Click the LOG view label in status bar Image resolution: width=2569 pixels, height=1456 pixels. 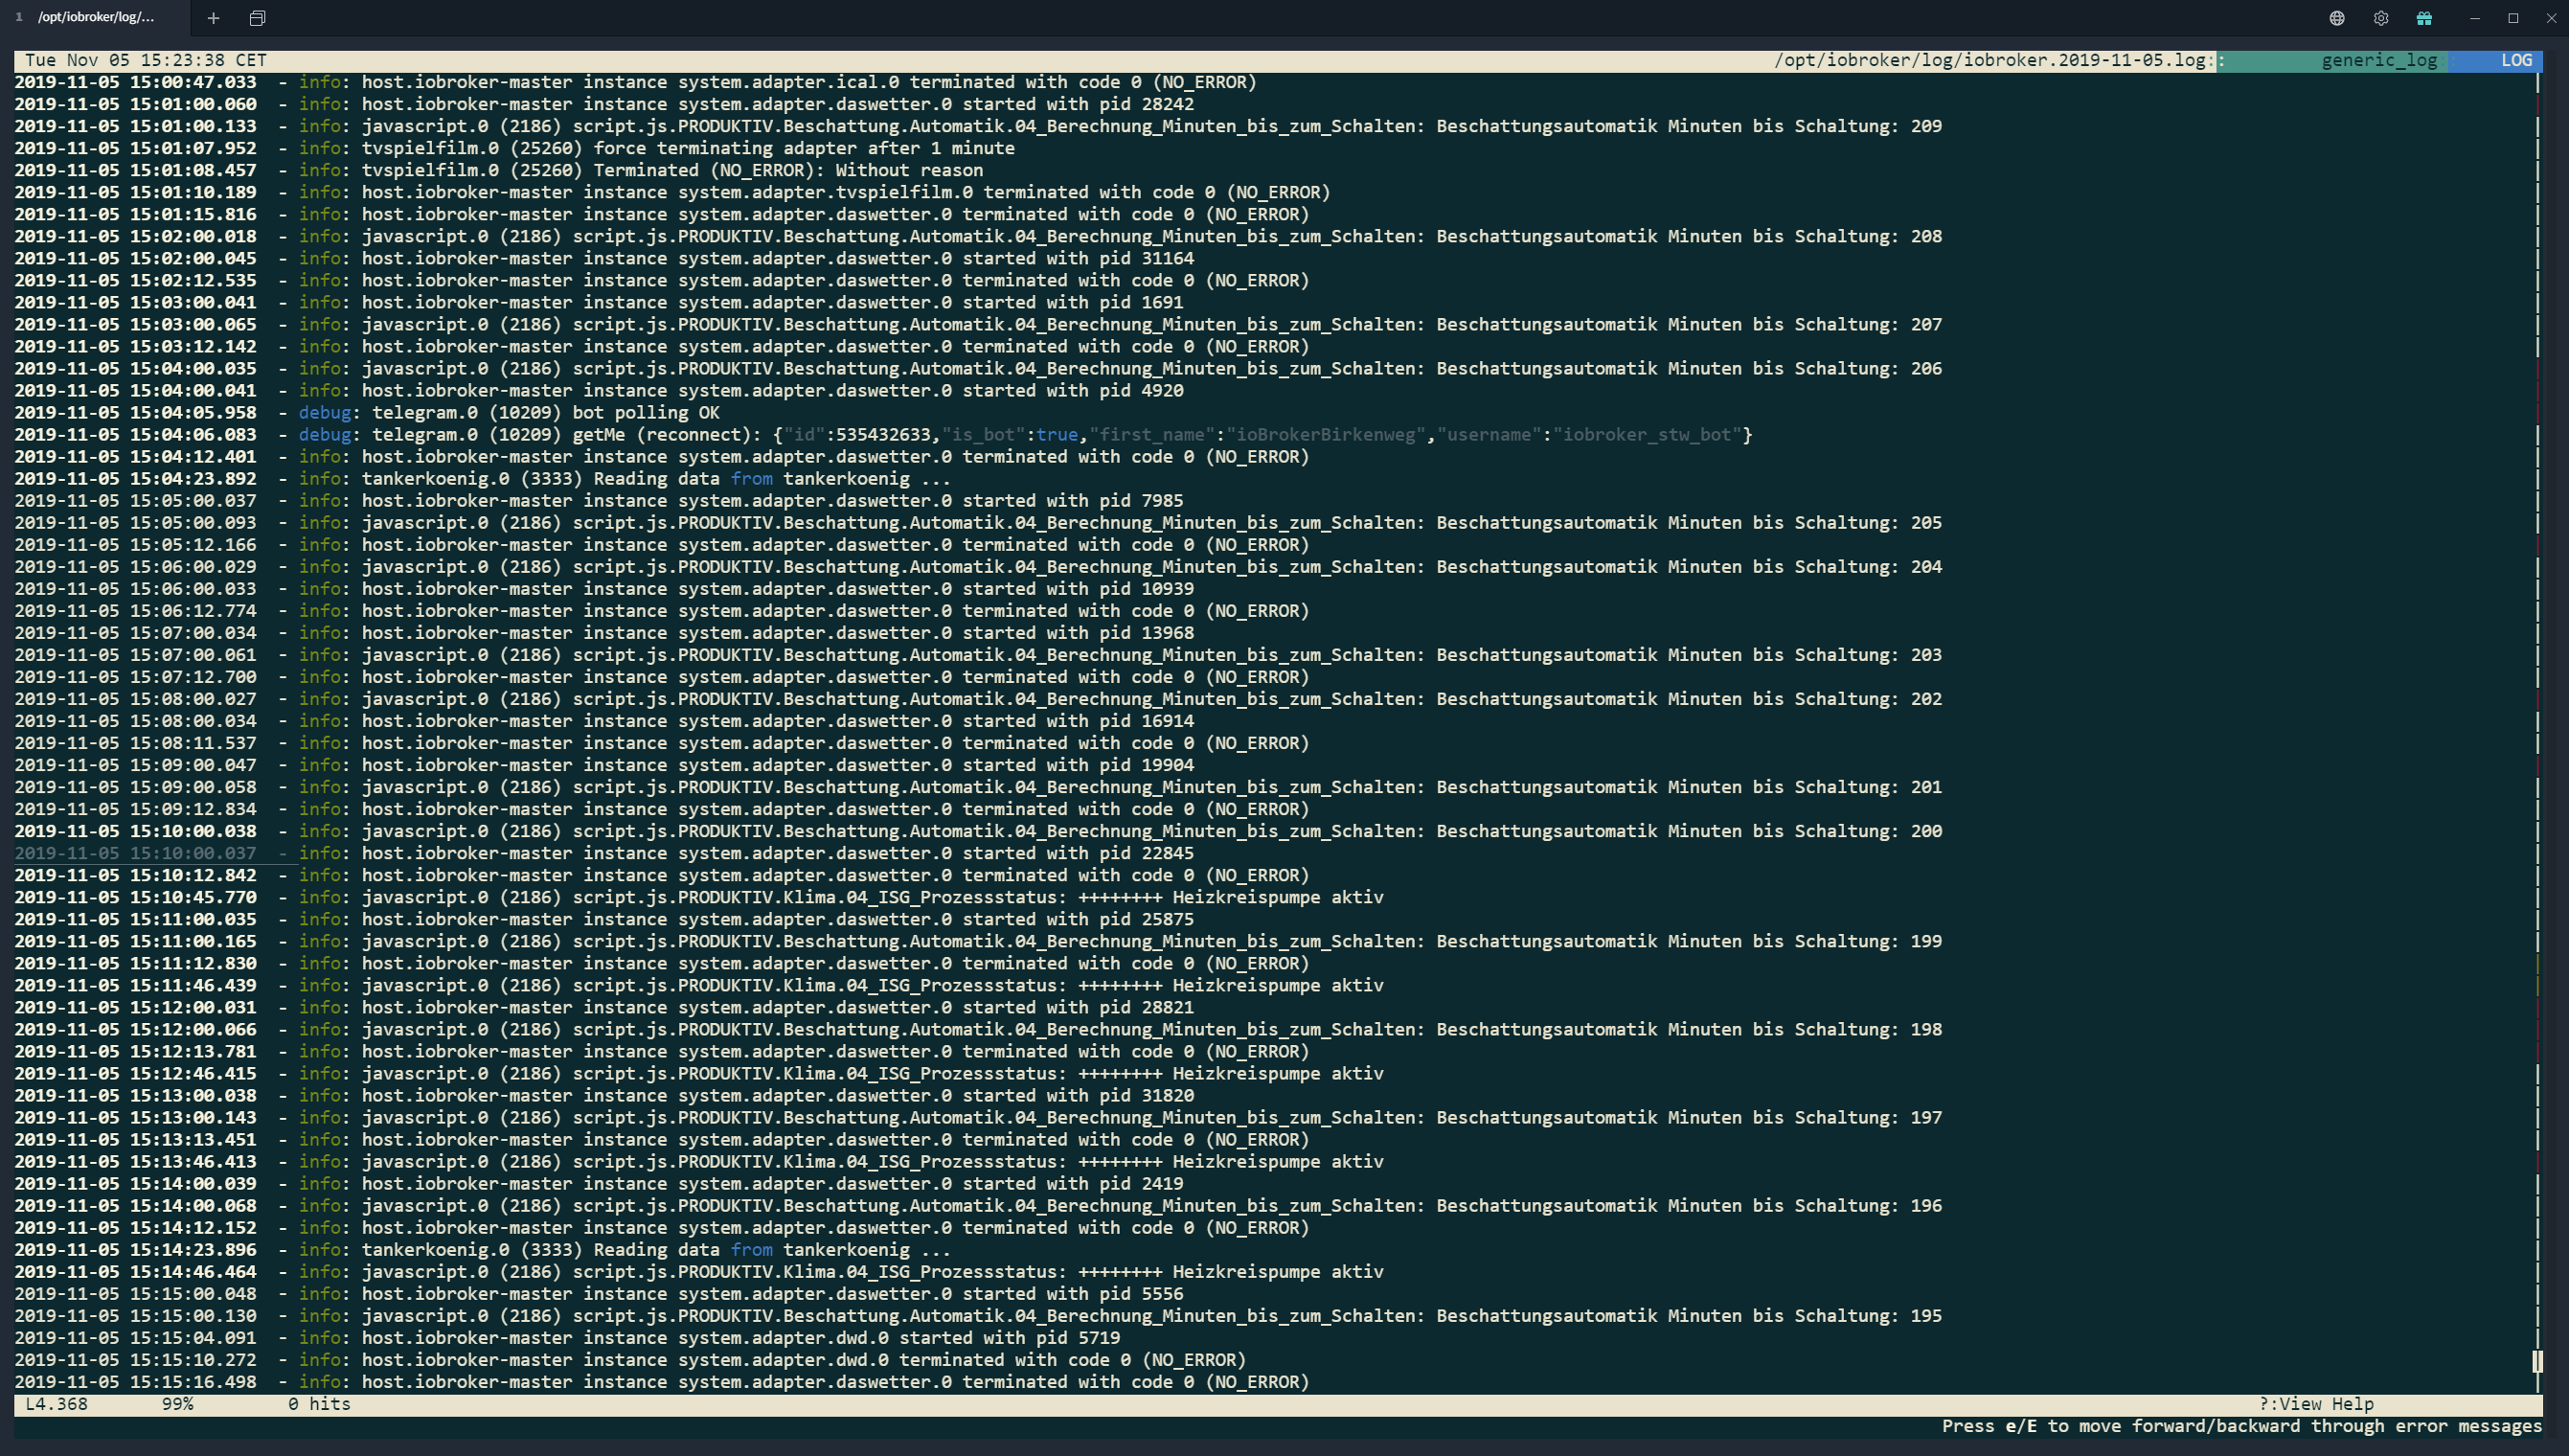pos(2515,60)
